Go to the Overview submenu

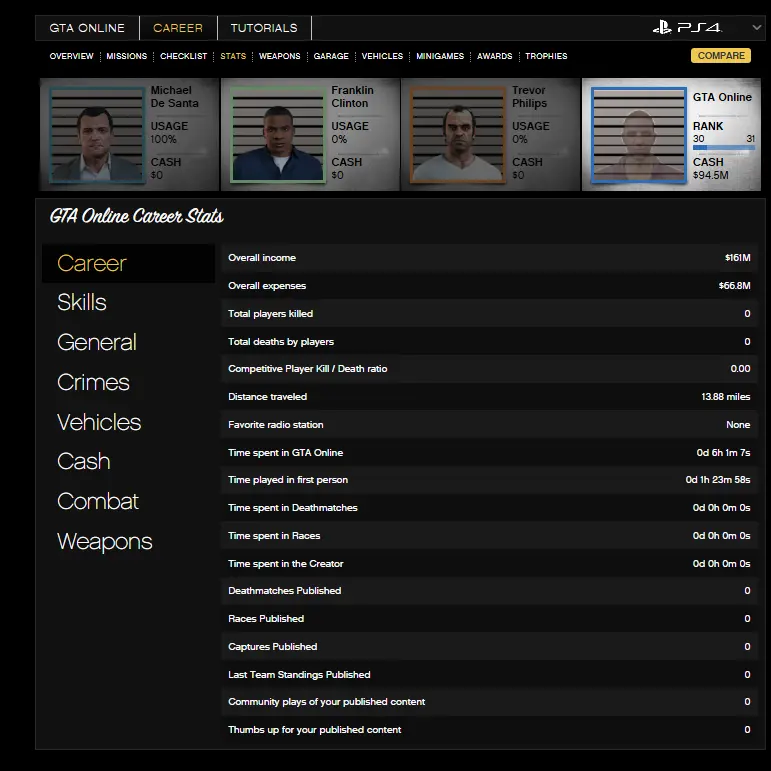click(71, 56)
